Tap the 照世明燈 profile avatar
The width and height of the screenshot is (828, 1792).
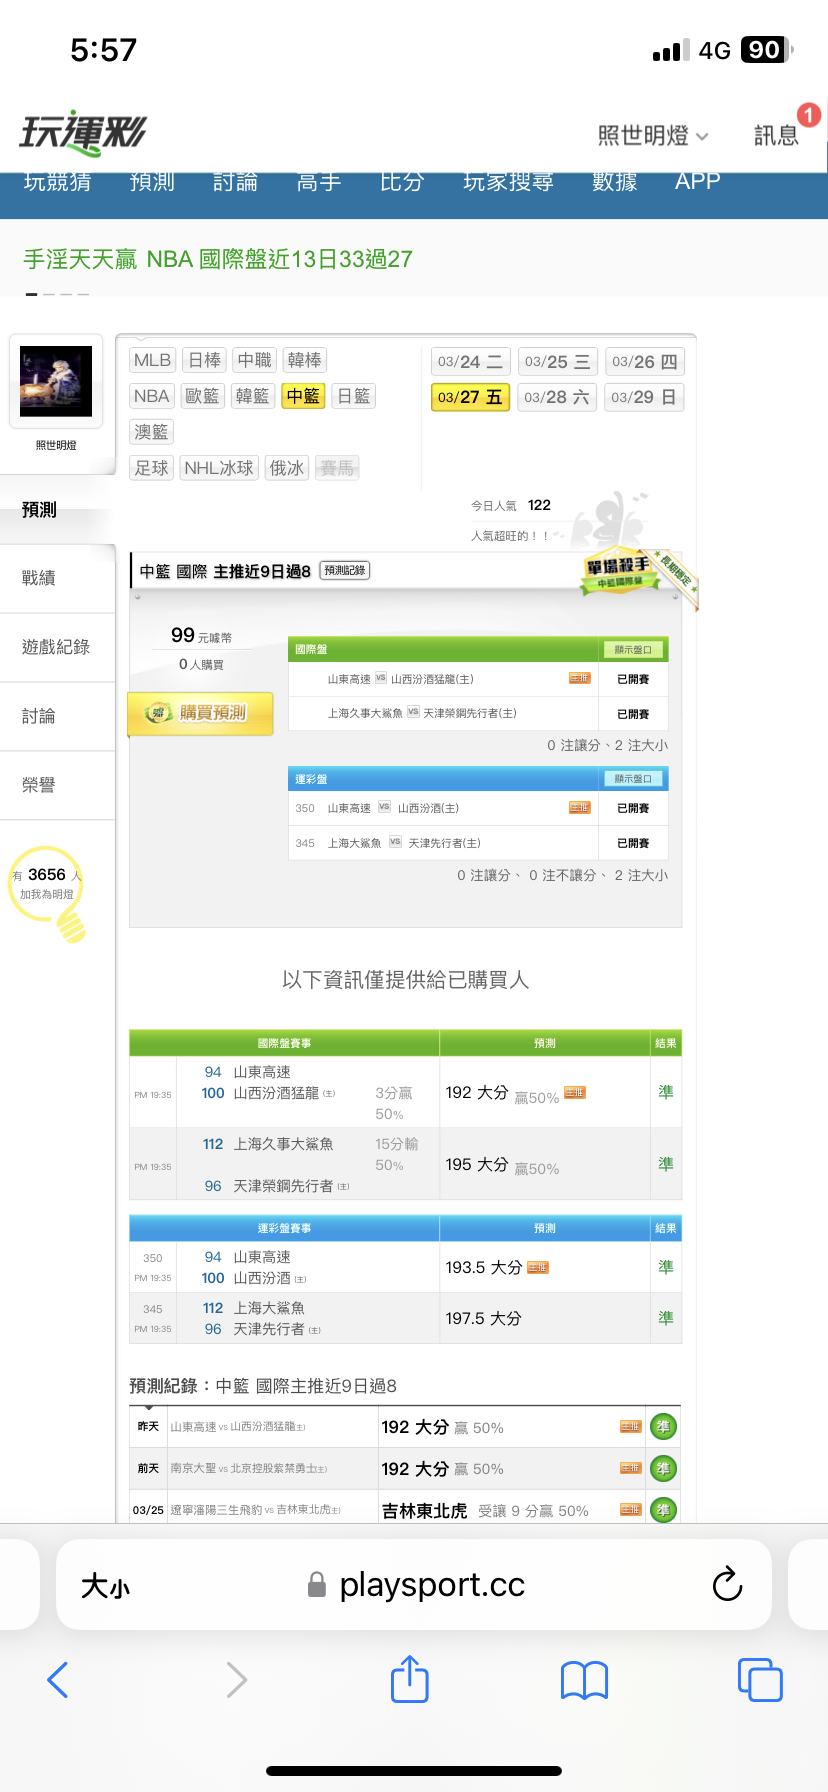coord(56,381)
